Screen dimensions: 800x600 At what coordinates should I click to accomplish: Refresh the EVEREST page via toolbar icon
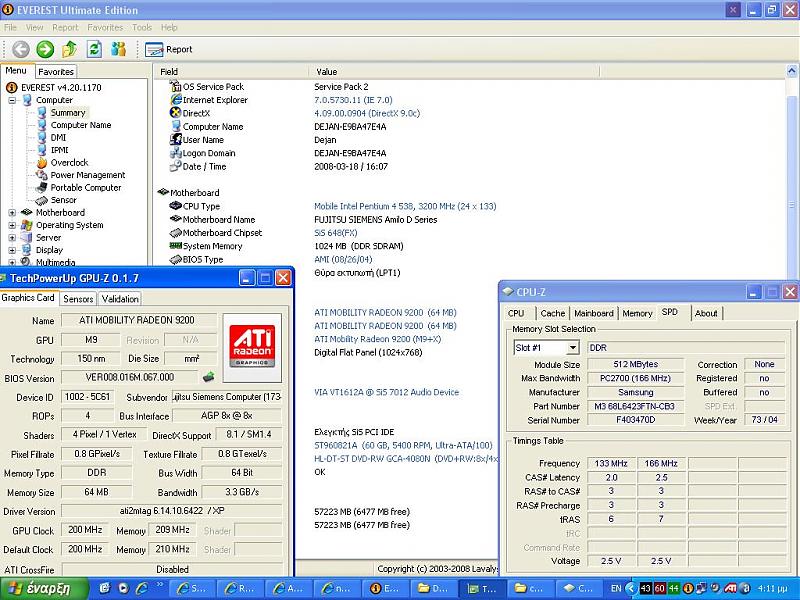(x=94, y=49)
